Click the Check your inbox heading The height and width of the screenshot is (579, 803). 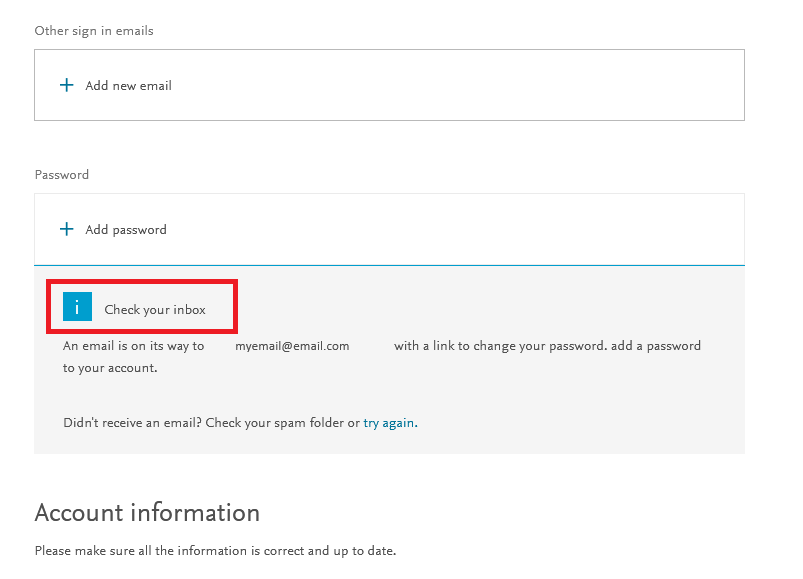[x=155, y=310]
